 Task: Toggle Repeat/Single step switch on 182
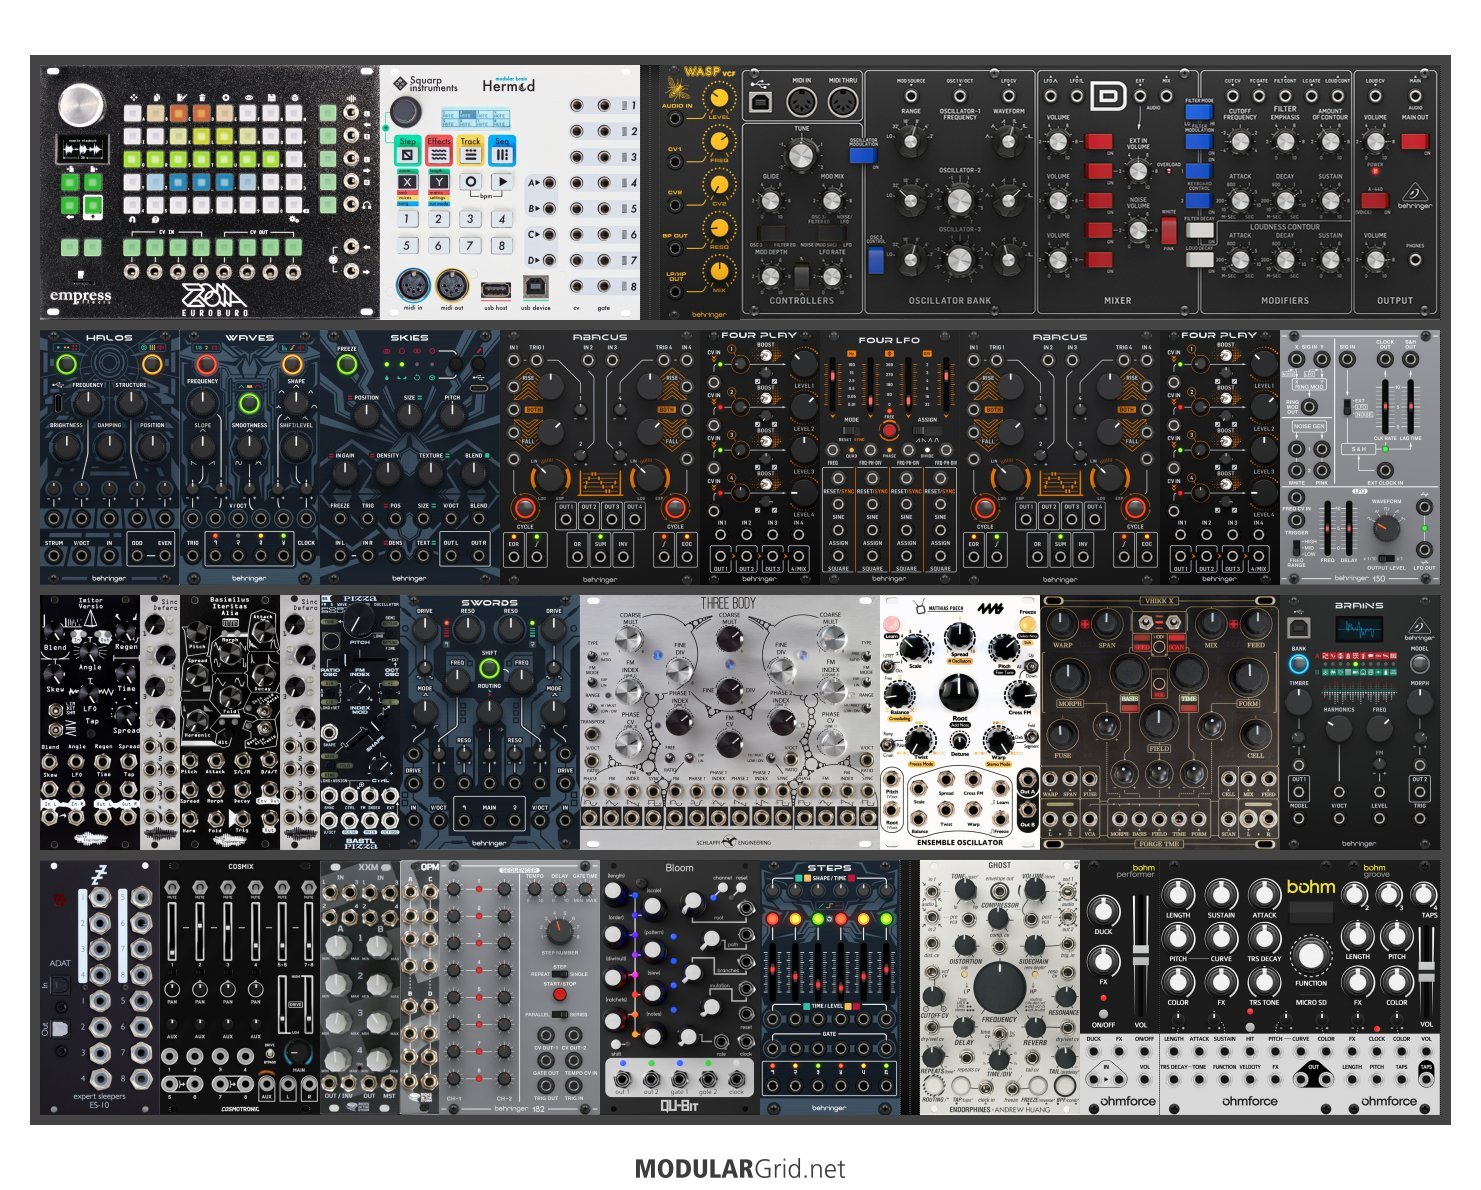560,973
